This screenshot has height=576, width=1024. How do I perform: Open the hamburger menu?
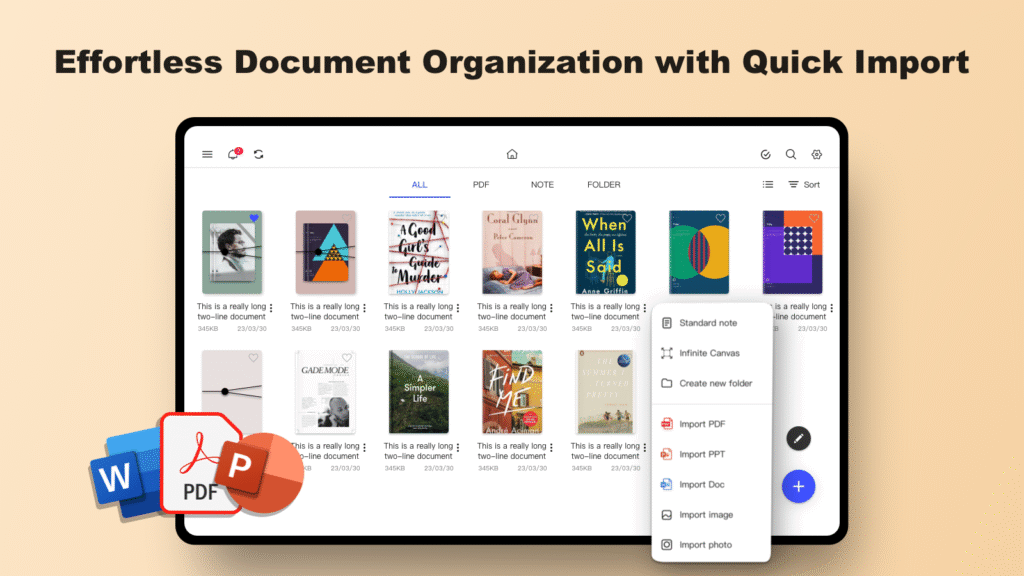click(207, 154)
